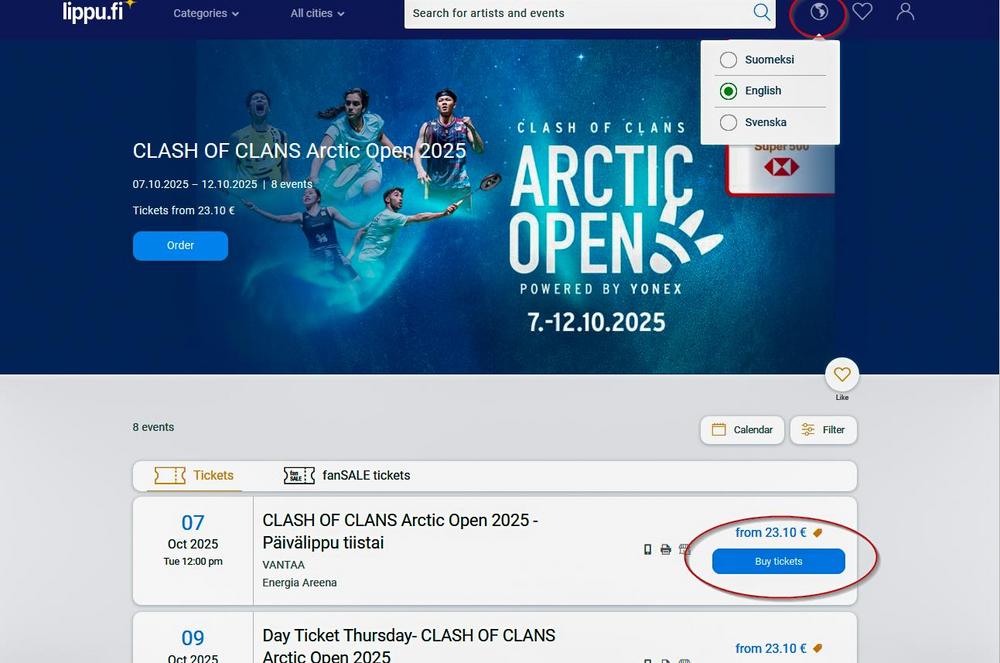Click the blue Order button
Image resolution: width=1000 pixels, height=663 pixels.
(180, 245)
